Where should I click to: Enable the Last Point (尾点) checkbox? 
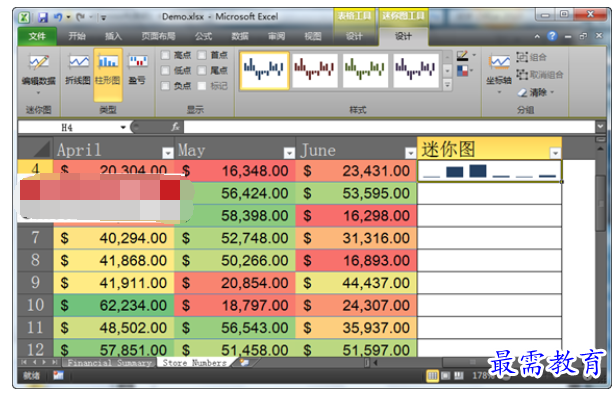pyautogui.click(x=202, y=70)
